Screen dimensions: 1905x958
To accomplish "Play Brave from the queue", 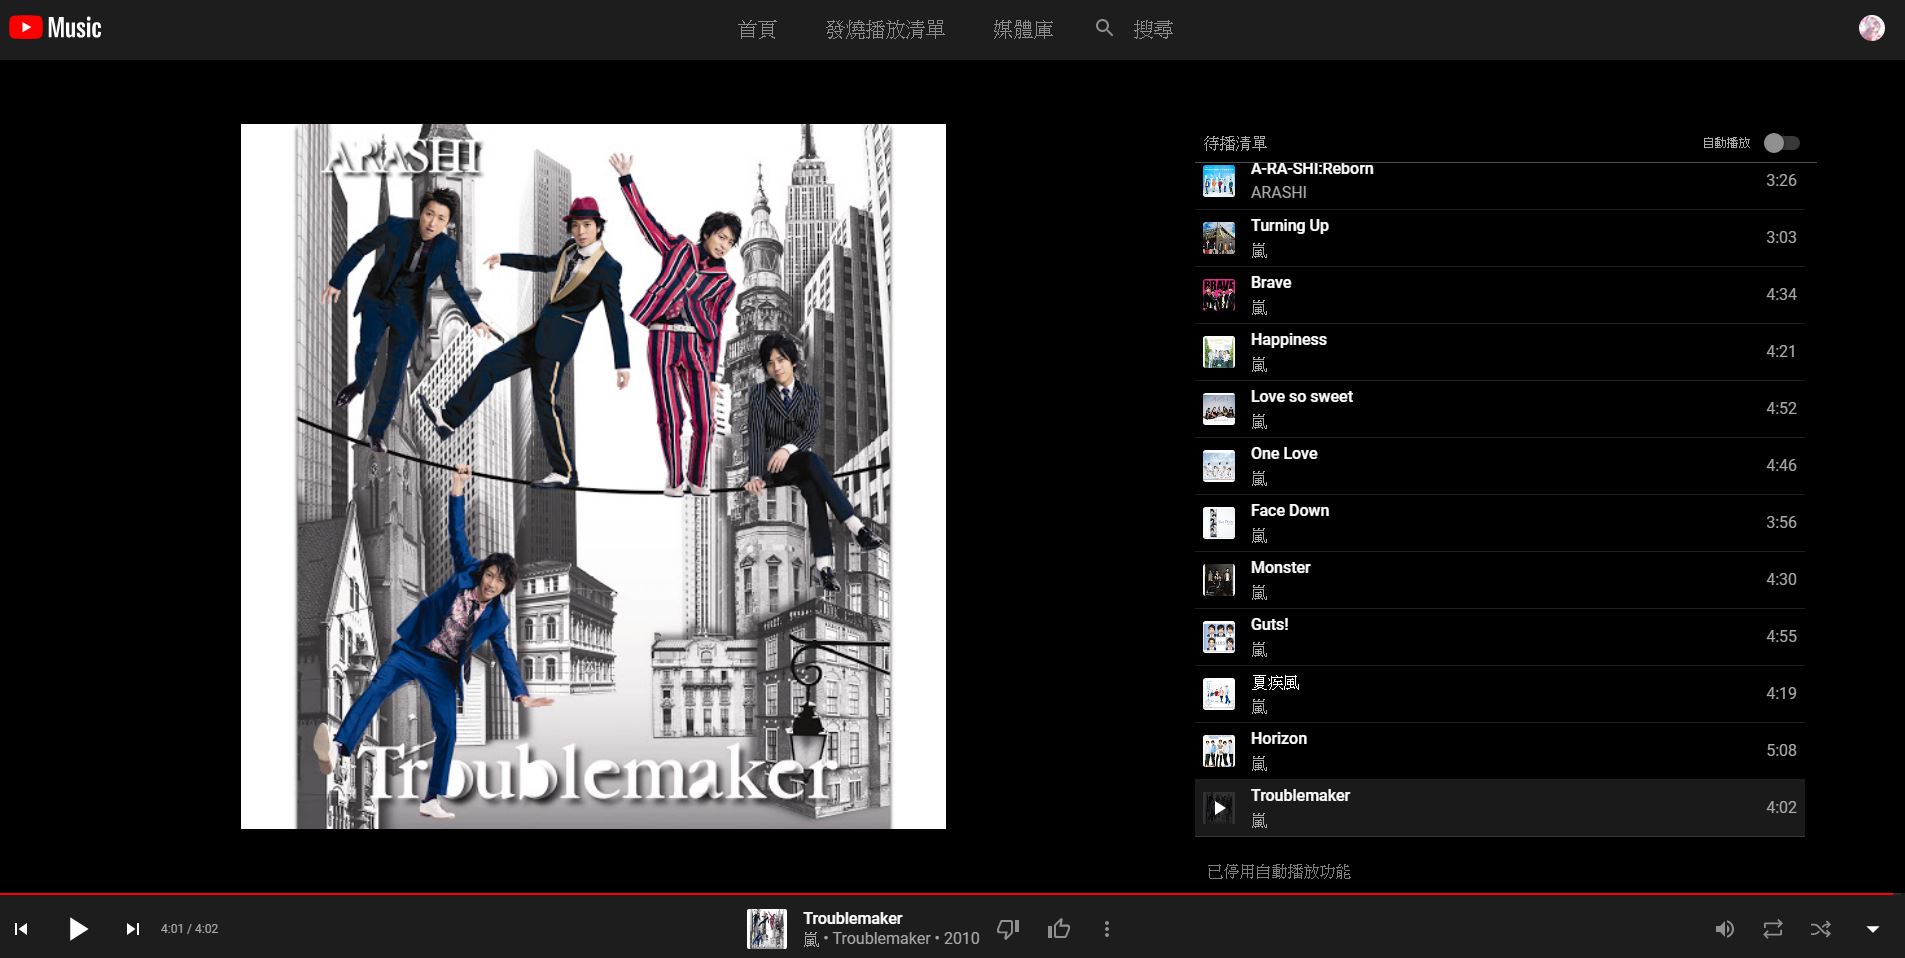I will pyautogui.click(x=1500, y=295).
